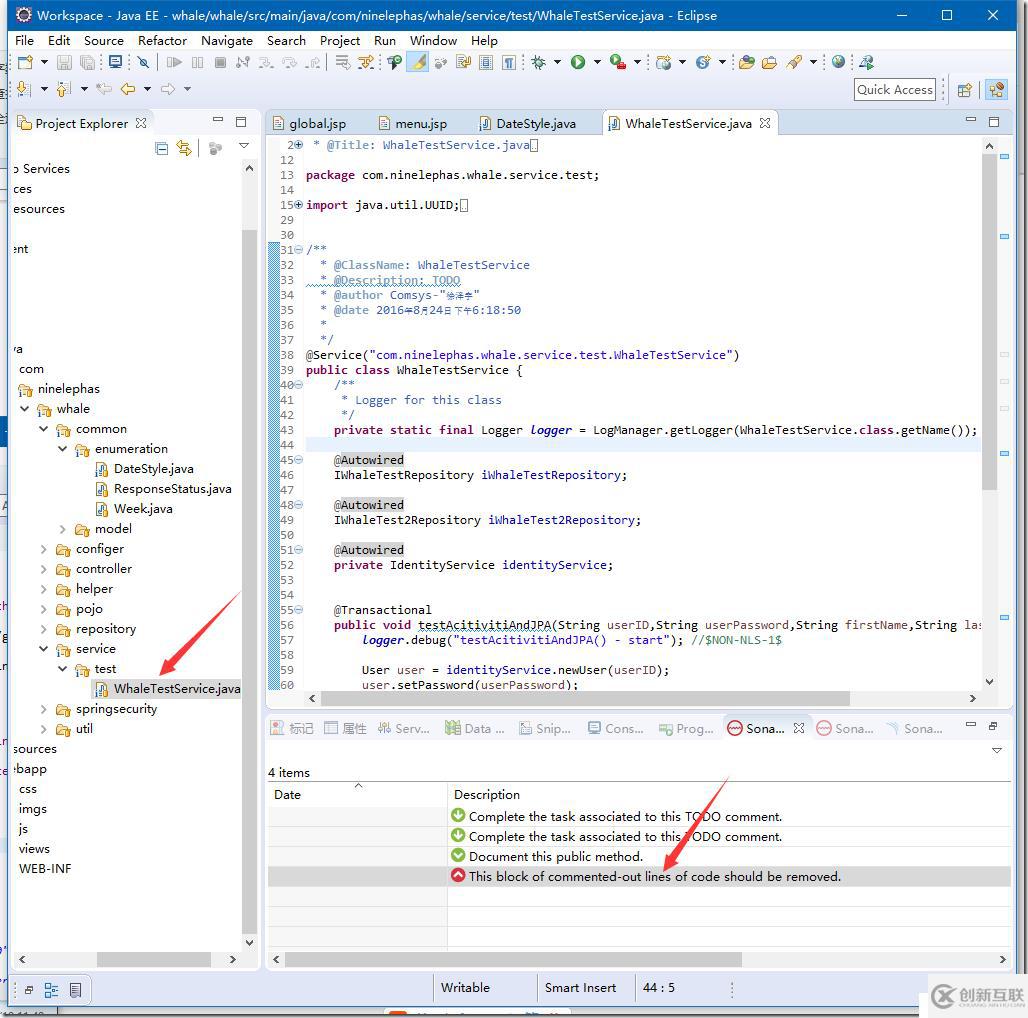
Task: Select the commented-out code issue row
Action: [639, 876]
